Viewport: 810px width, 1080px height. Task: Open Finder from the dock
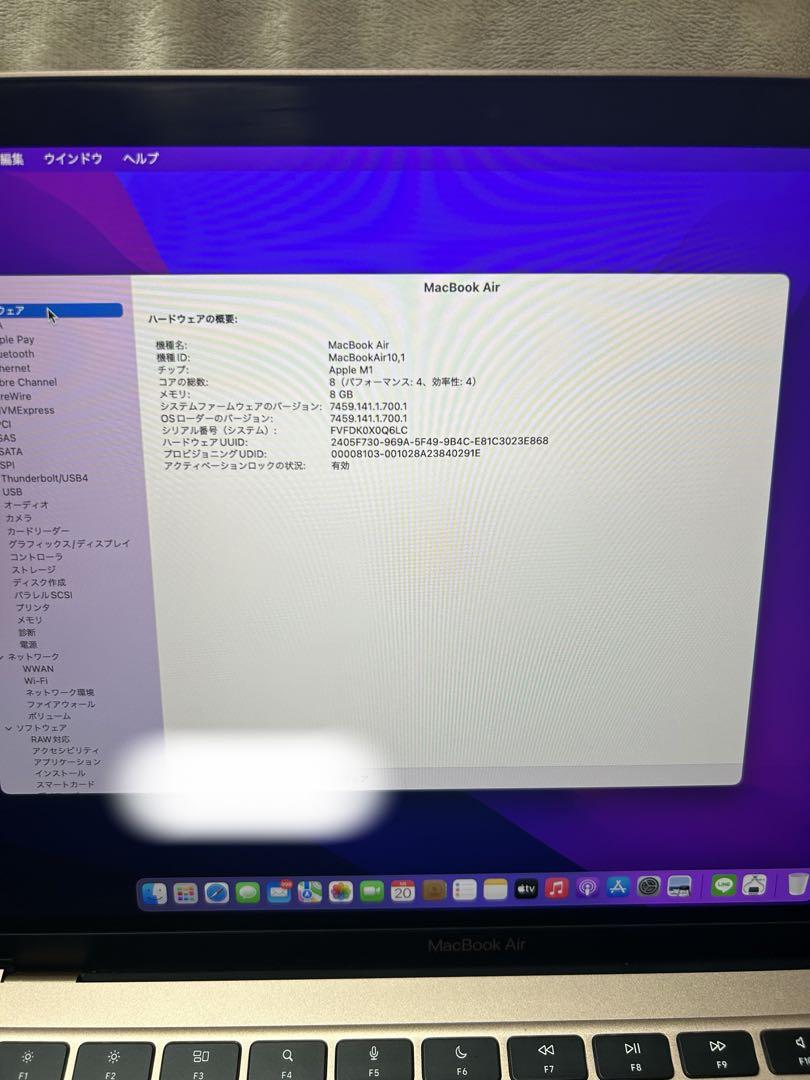(x=154, y=893)
